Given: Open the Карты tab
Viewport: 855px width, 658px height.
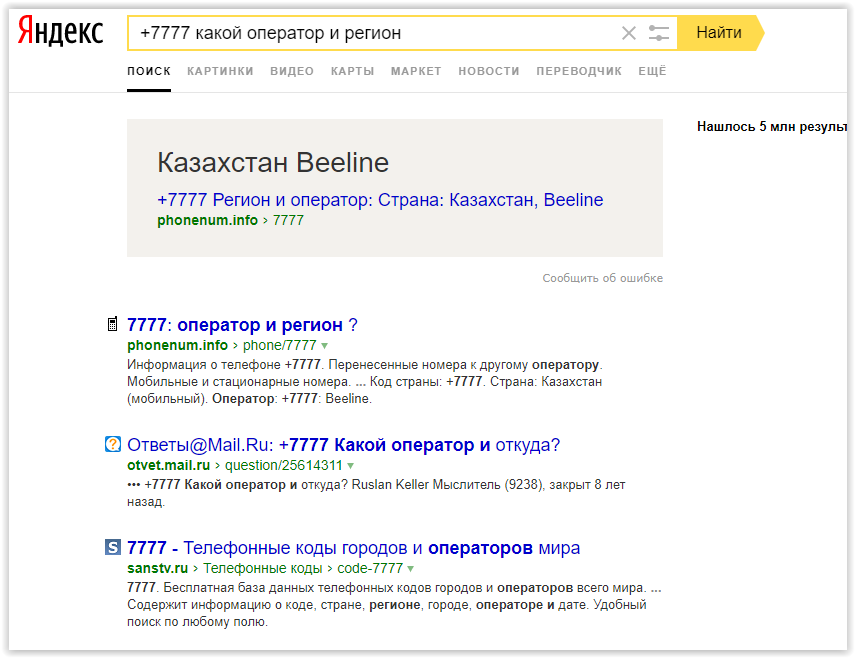Looking at the screenshot, I should point(352,71).
